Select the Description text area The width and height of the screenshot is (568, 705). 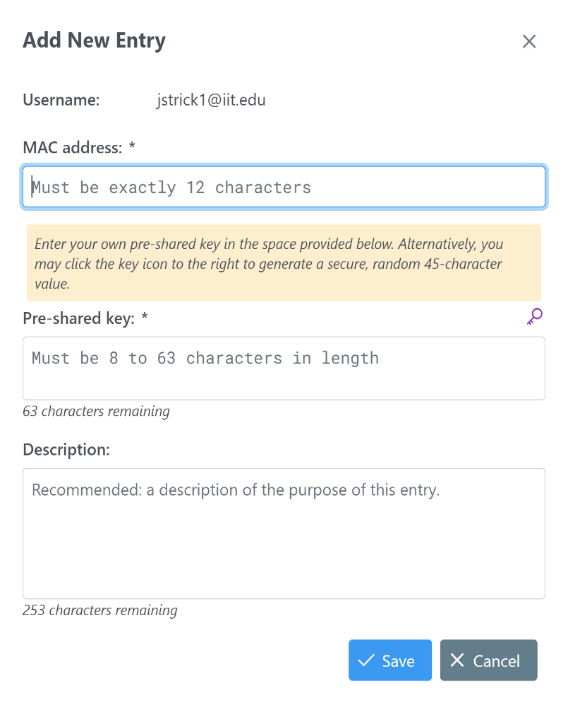284,533
